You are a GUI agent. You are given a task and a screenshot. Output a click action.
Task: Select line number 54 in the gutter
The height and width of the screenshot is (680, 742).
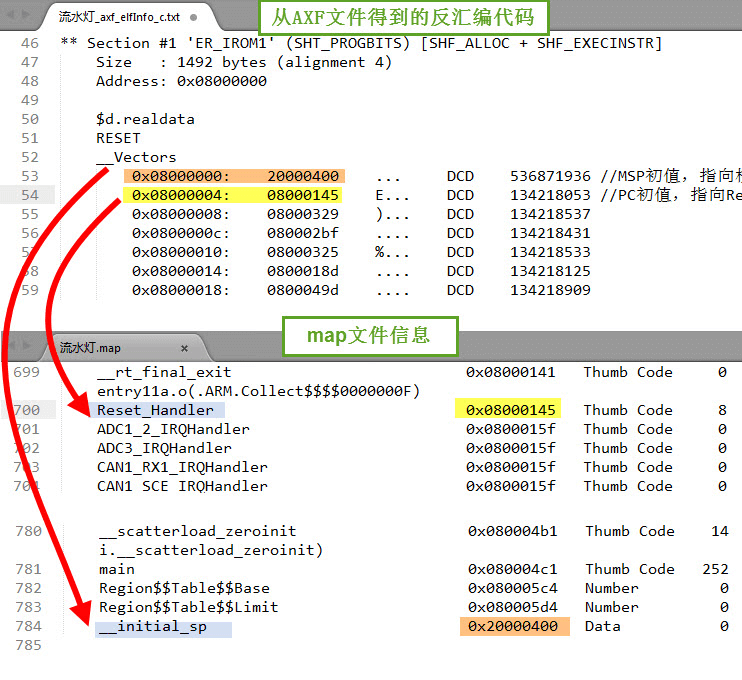29,195
